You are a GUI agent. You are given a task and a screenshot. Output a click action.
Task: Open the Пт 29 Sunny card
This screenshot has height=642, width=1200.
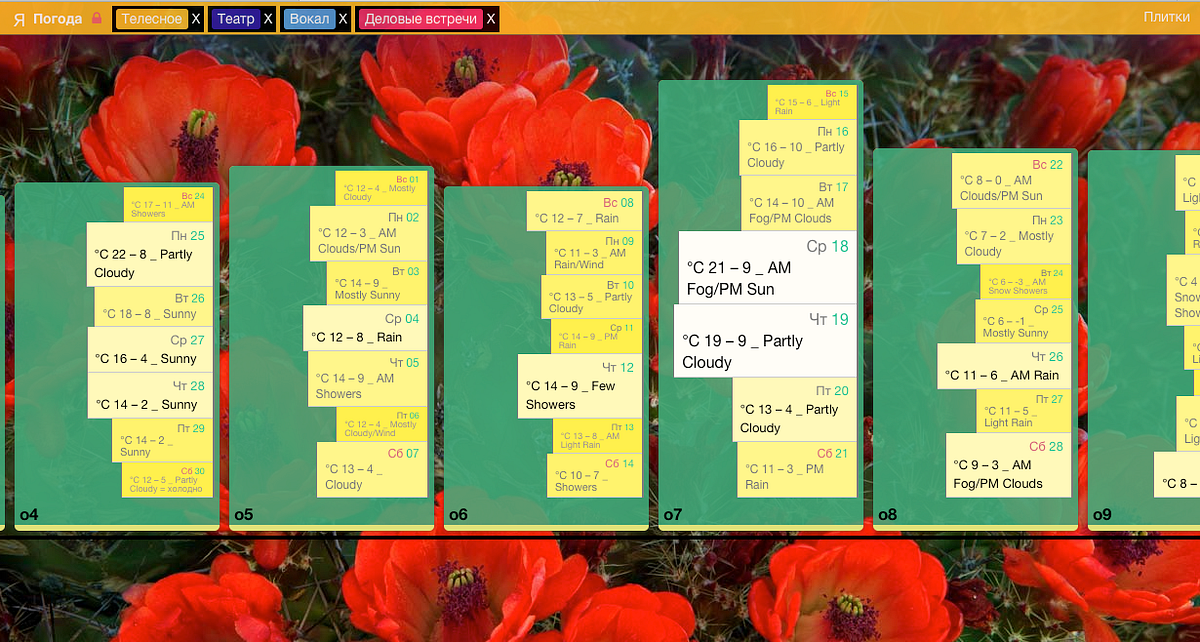(x=162, y=440)
